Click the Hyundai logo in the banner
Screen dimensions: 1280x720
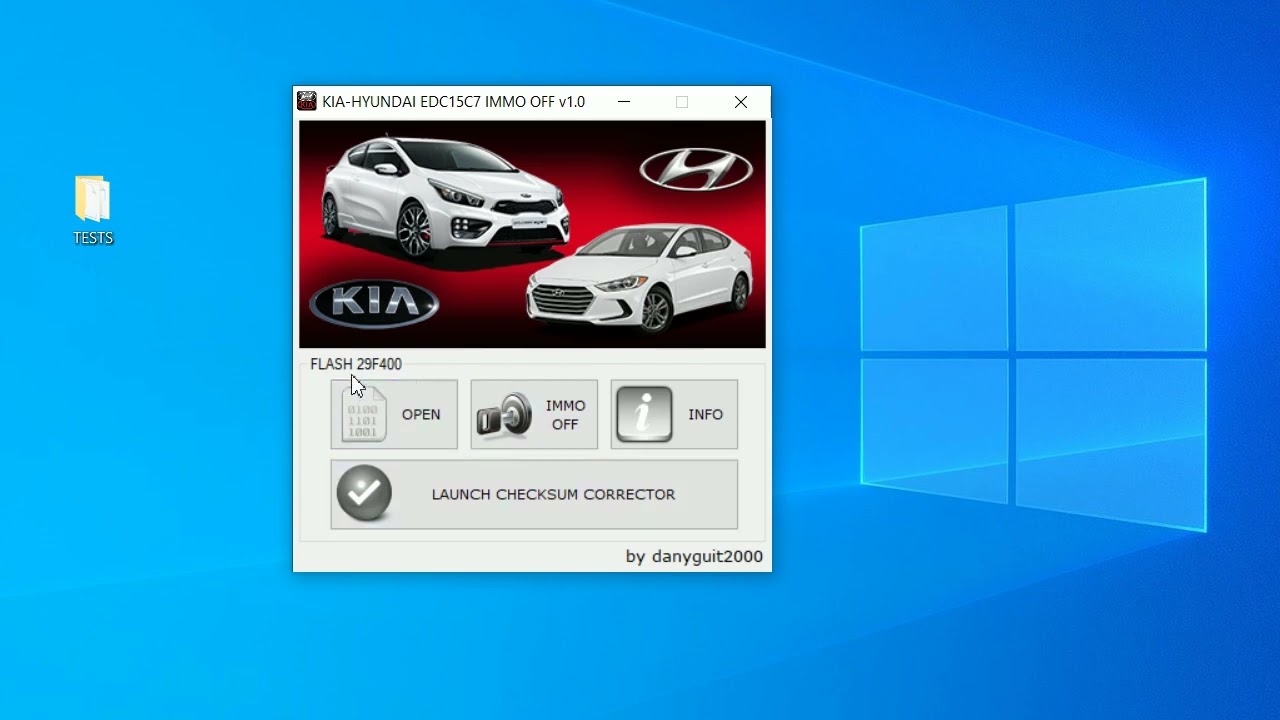pos(696,169)
